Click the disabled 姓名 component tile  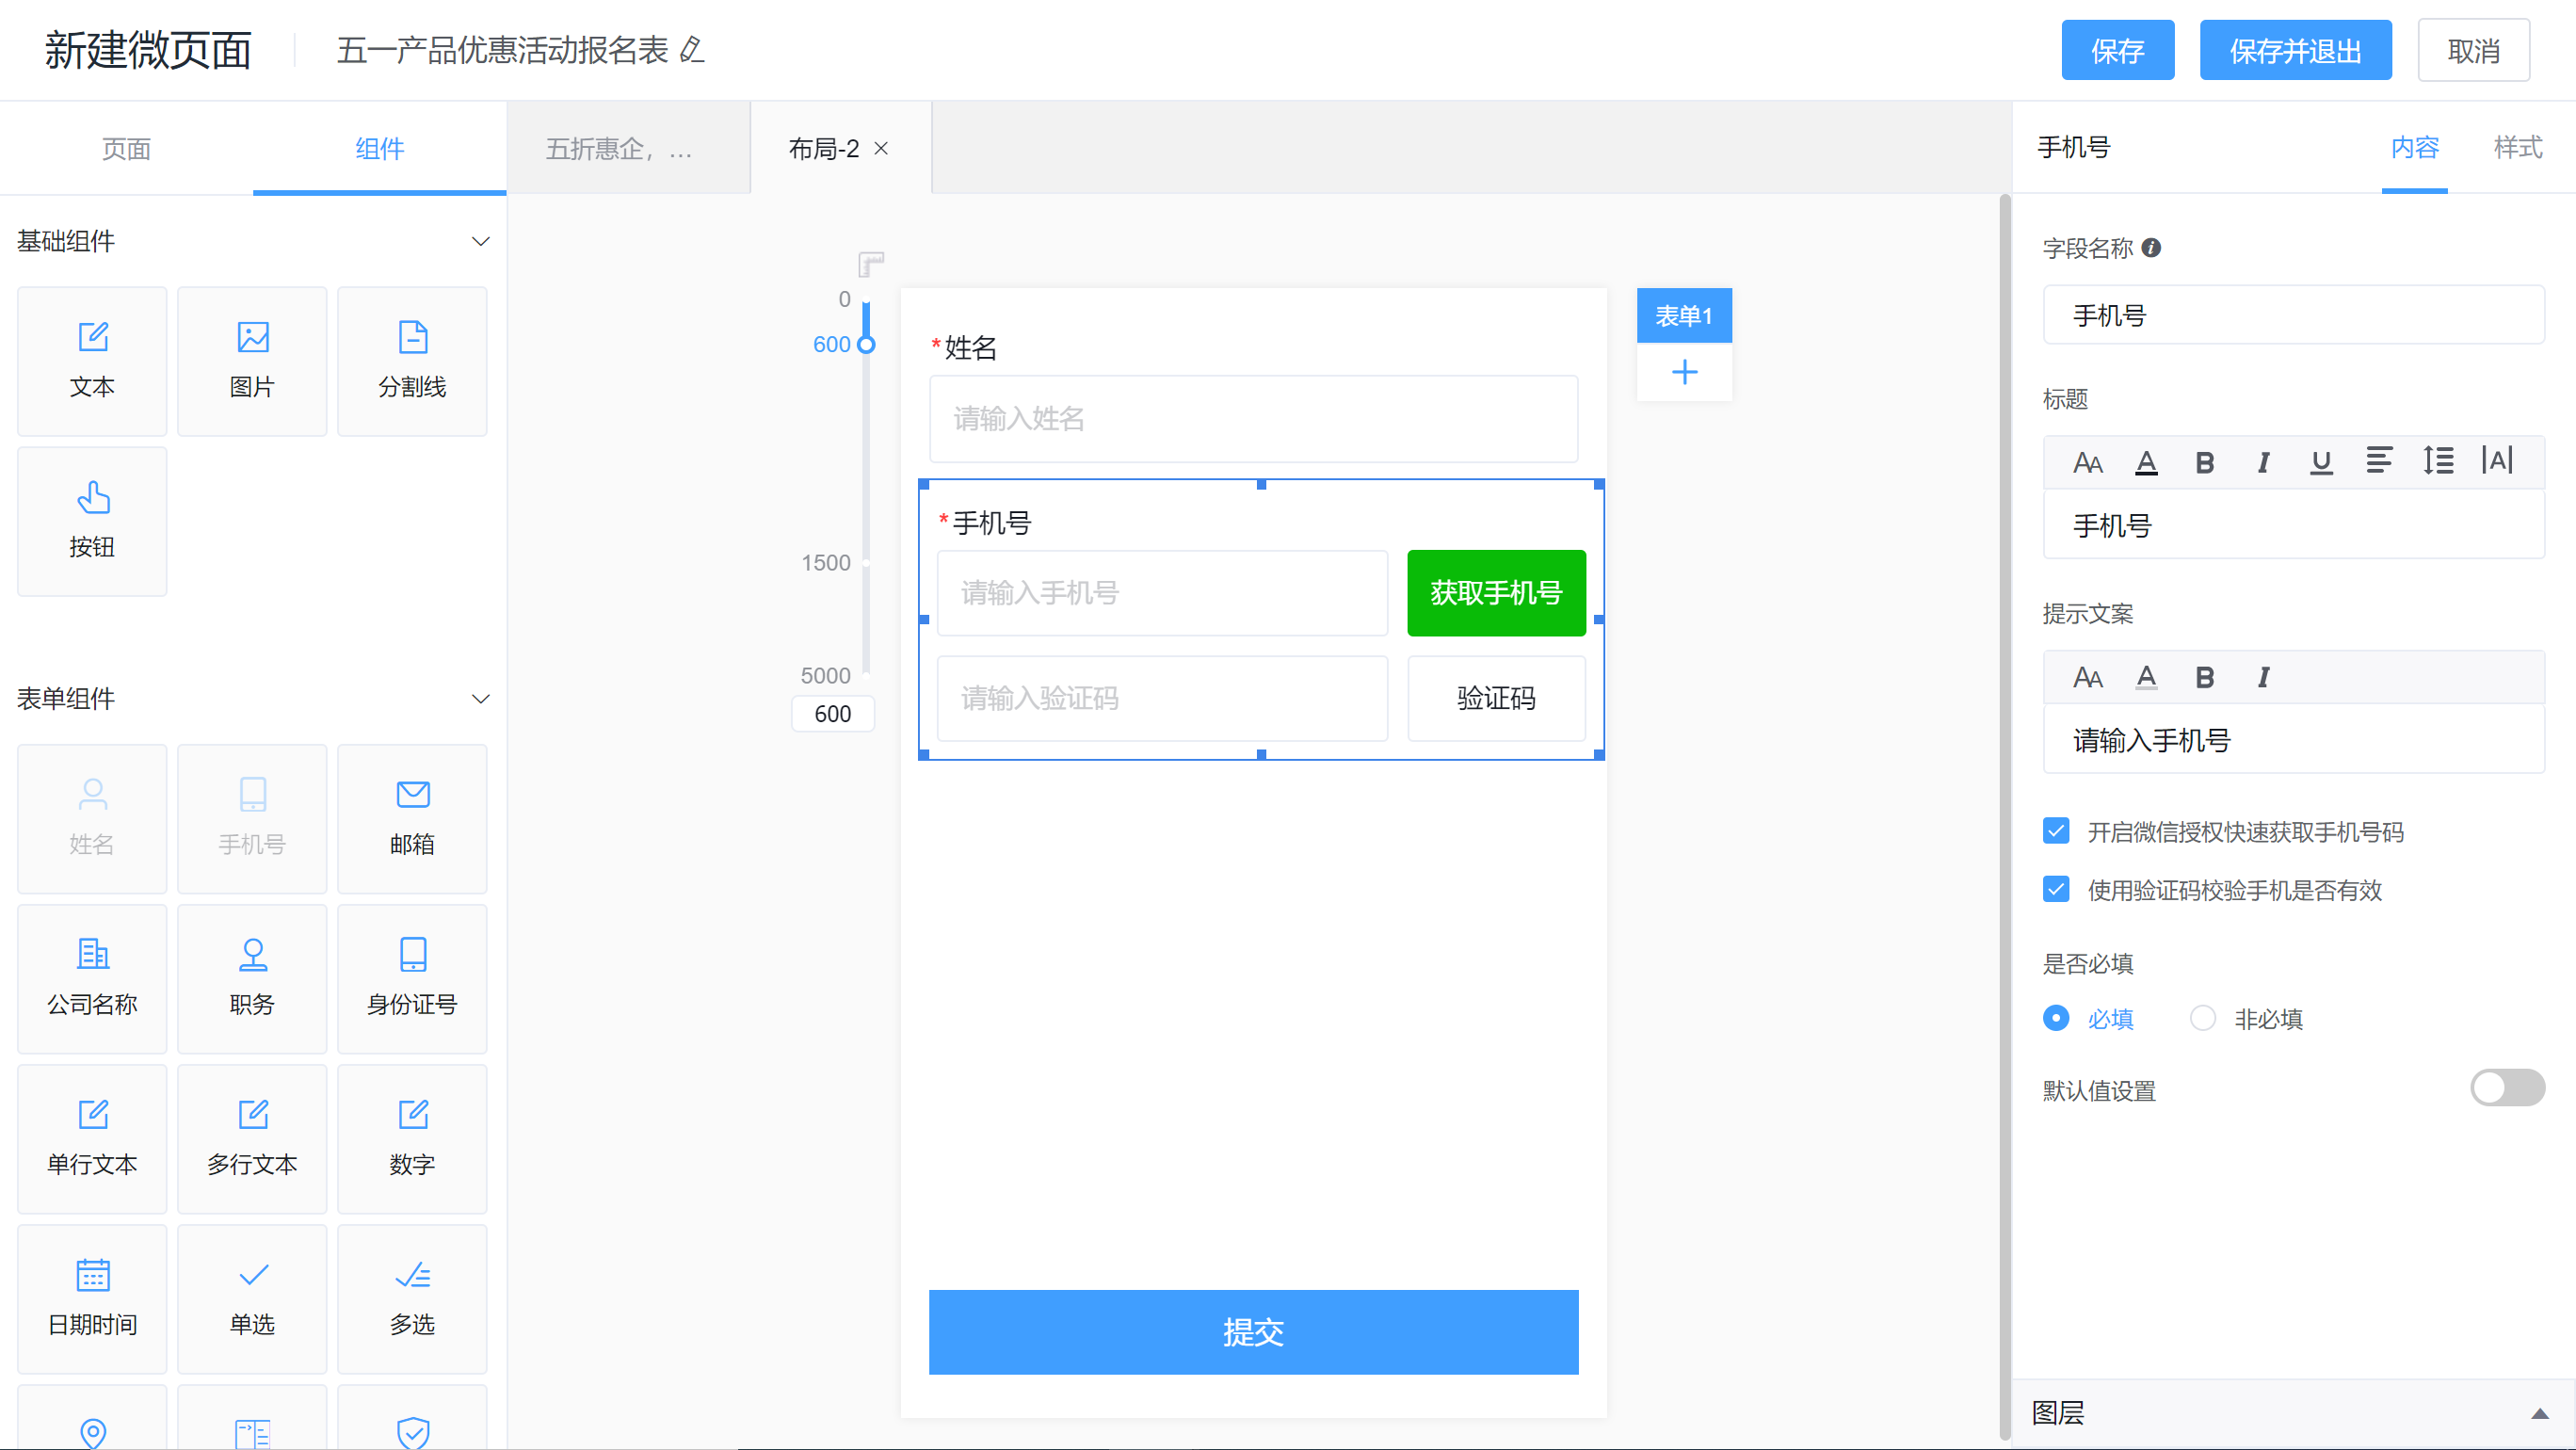(92, 818)
